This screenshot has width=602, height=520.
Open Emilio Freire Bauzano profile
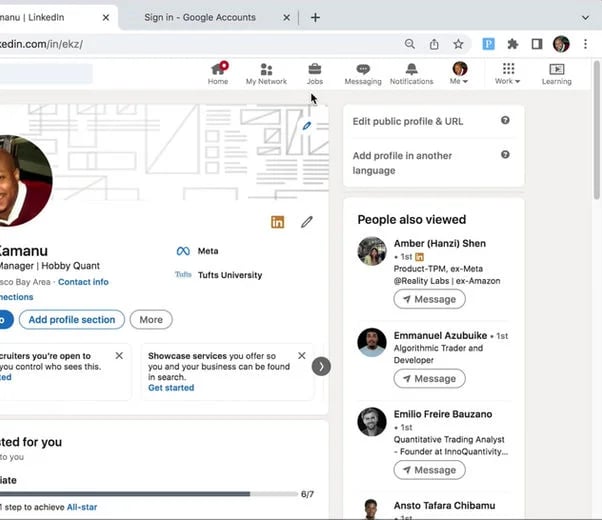click(443, 414)
